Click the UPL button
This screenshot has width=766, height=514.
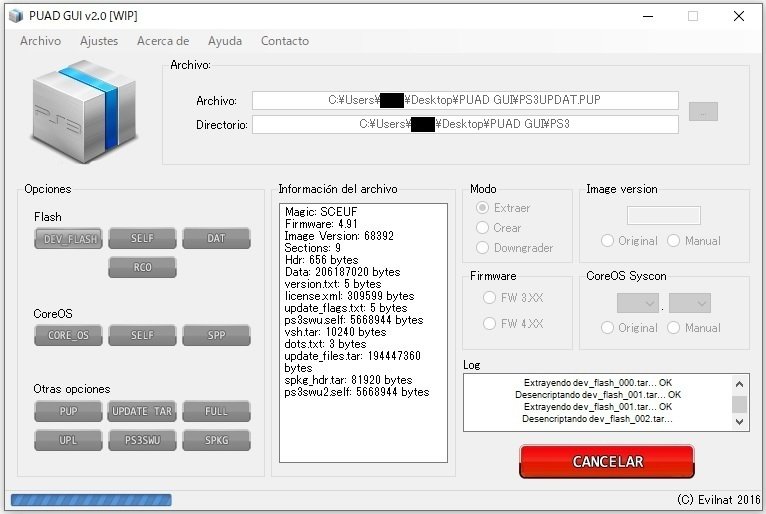(68, 440)
